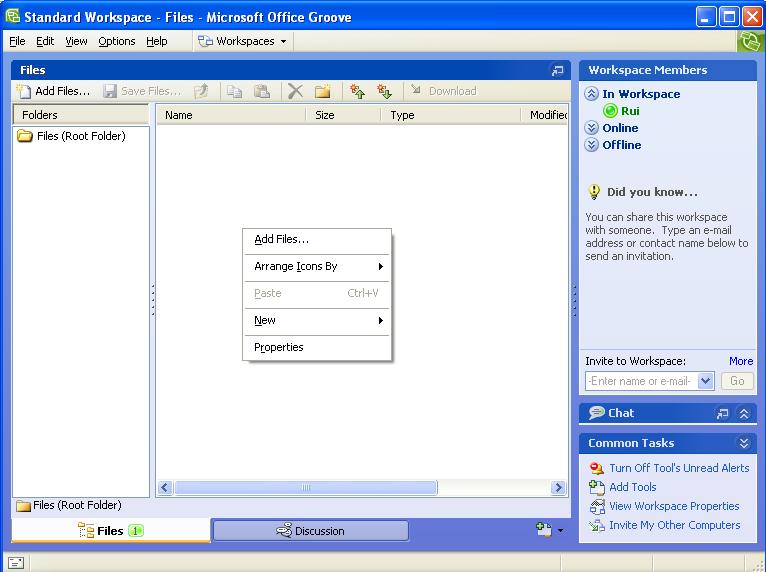Sort files by the Size column header
Viewport: 766px width, 572px height.
click(x=343, y=115)
